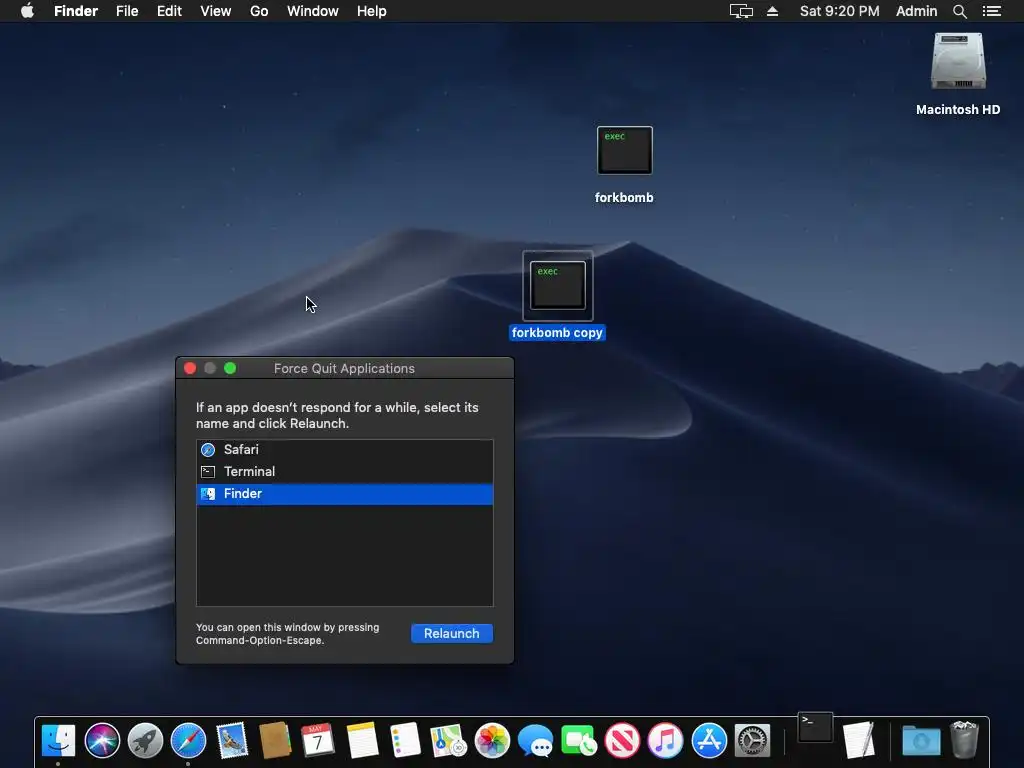Open TextEdit paper-and-pen icon in Dock

pos(859,741)
